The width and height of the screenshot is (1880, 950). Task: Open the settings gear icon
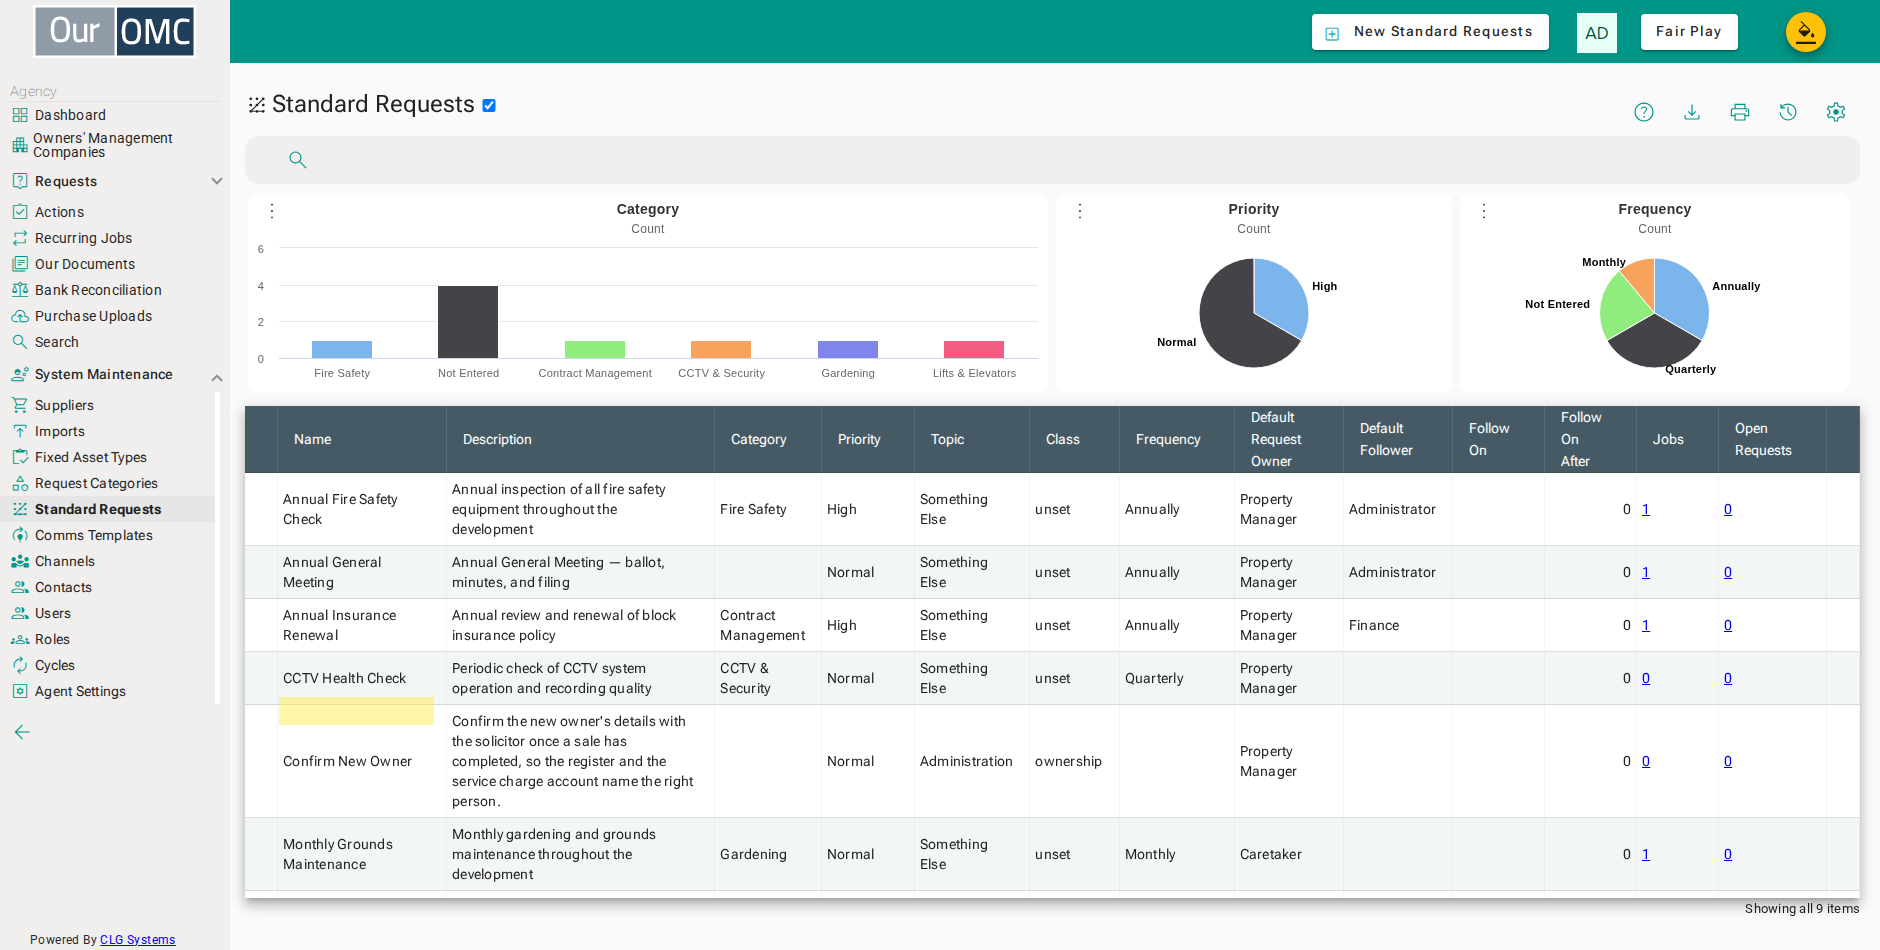click(1836, 112)
